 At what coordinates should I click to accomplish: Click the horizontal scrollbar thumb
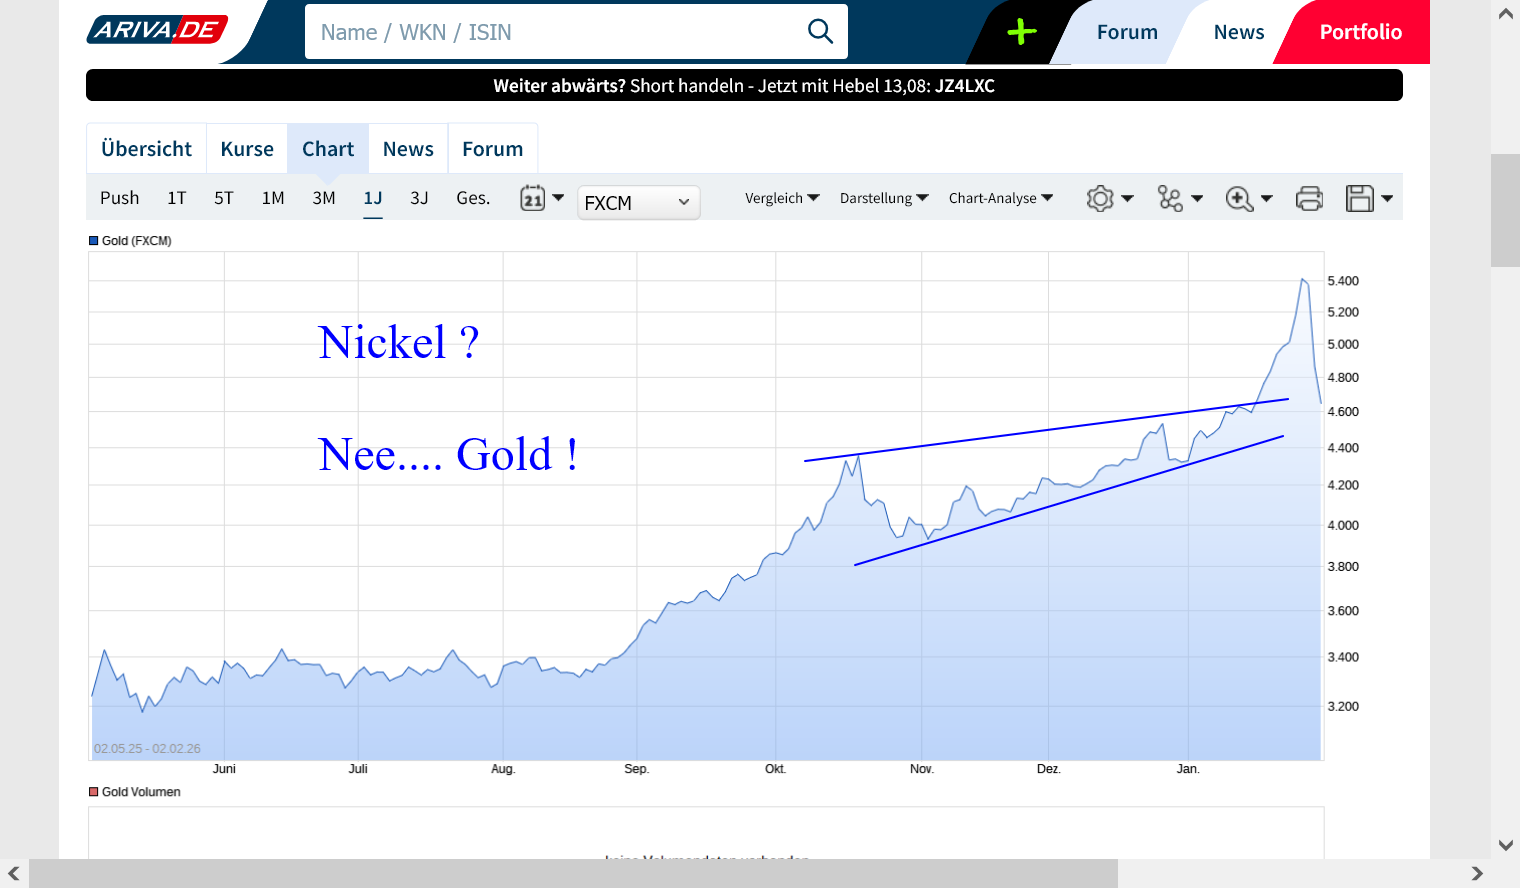pos(573,873)
